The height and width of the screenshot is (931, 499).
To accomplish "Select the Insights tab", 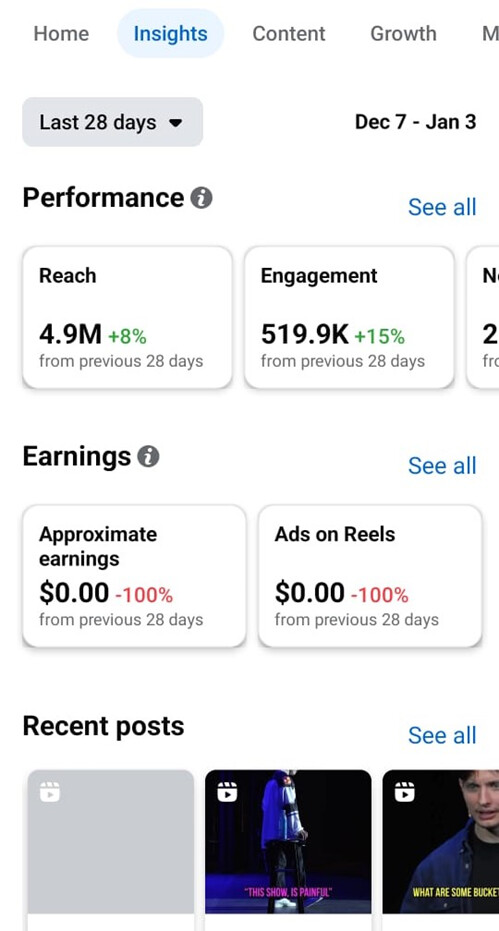I will coord(170,33).
